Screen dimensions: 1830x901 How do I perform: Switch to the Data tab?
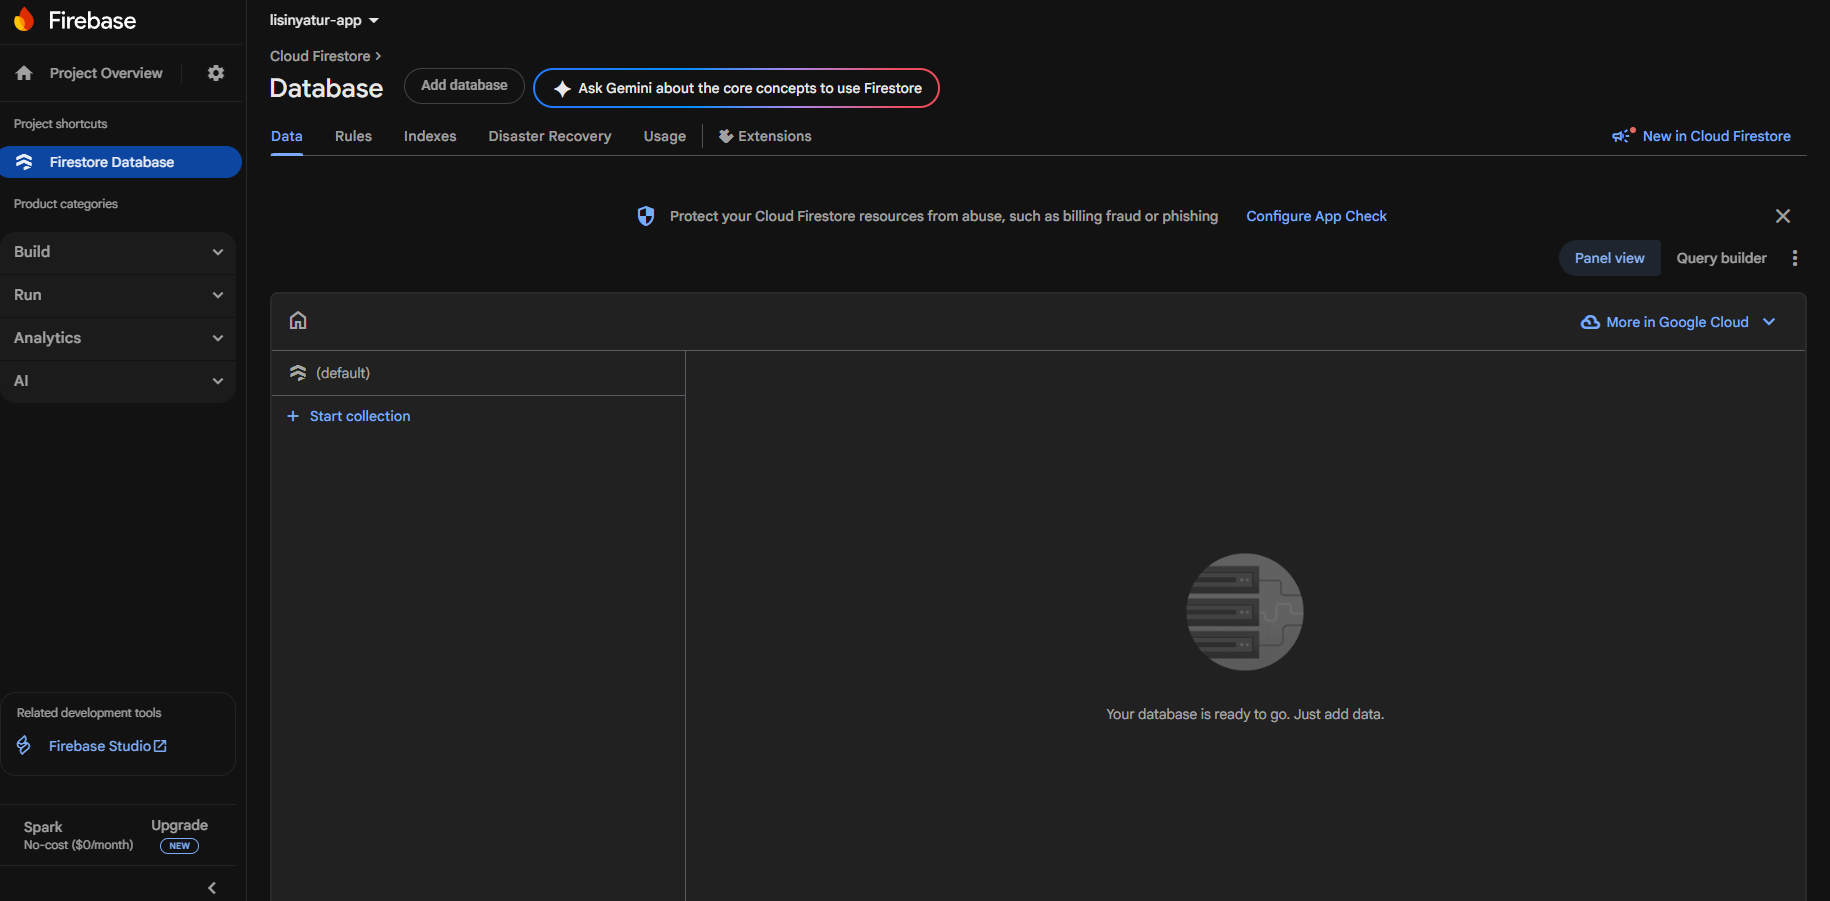point(287,136)
